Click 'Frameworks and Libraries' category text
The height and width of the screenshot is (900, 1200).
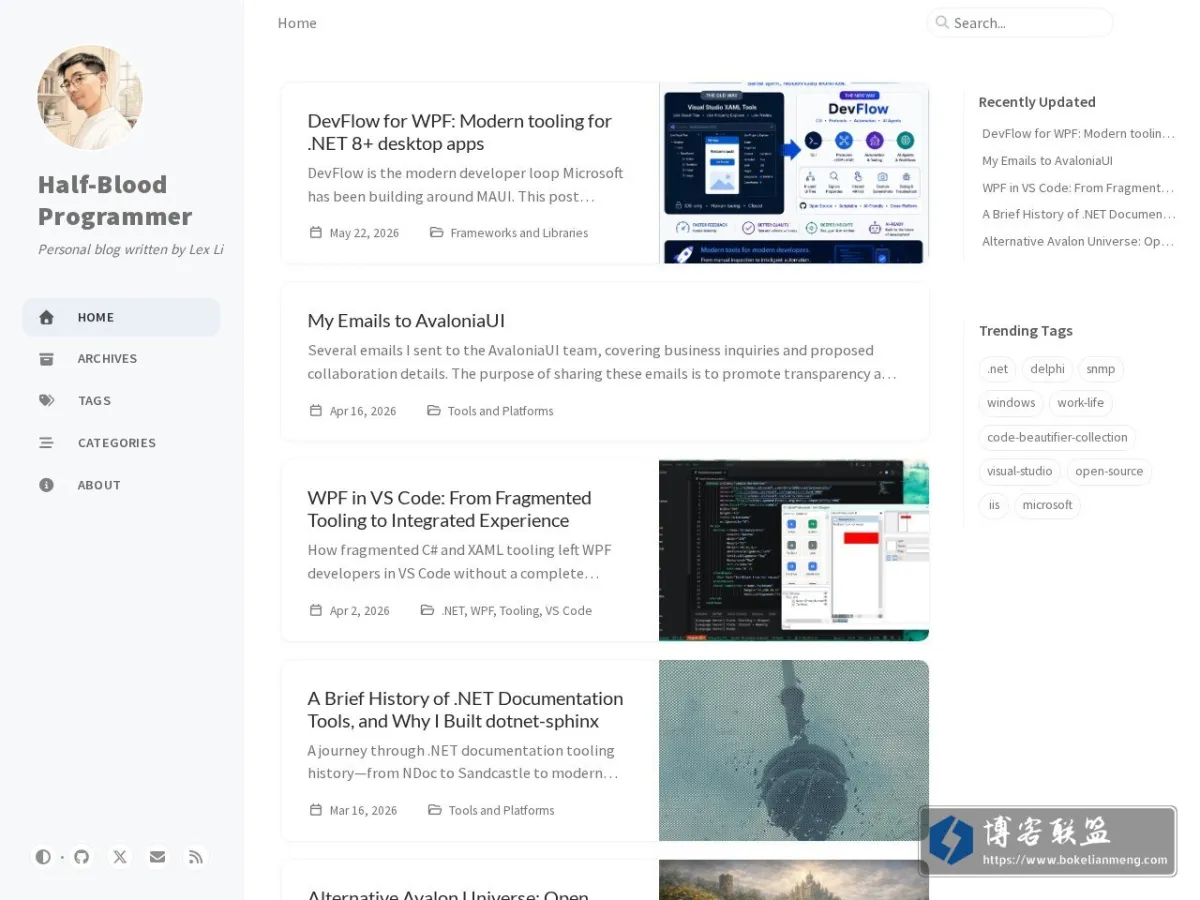[519, 233]
